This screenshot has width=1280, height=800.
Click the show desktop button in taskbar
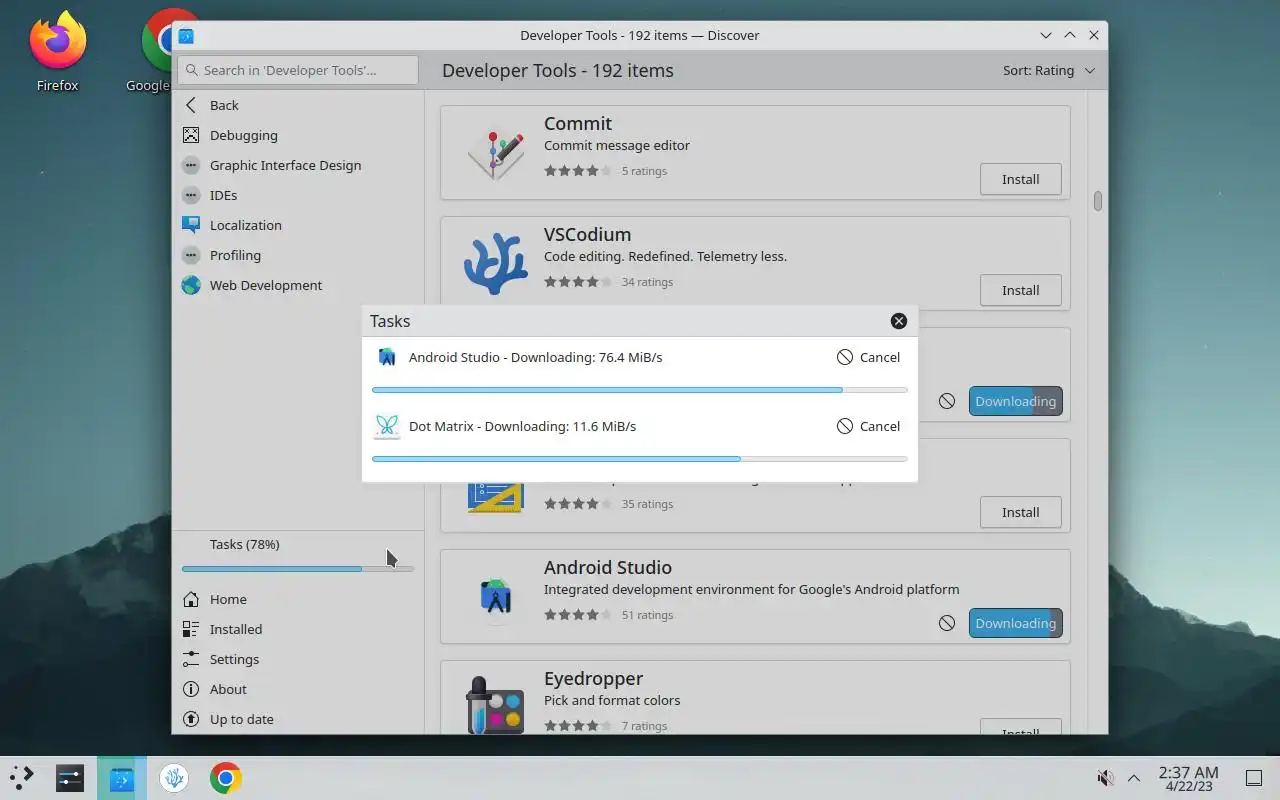1254,778
